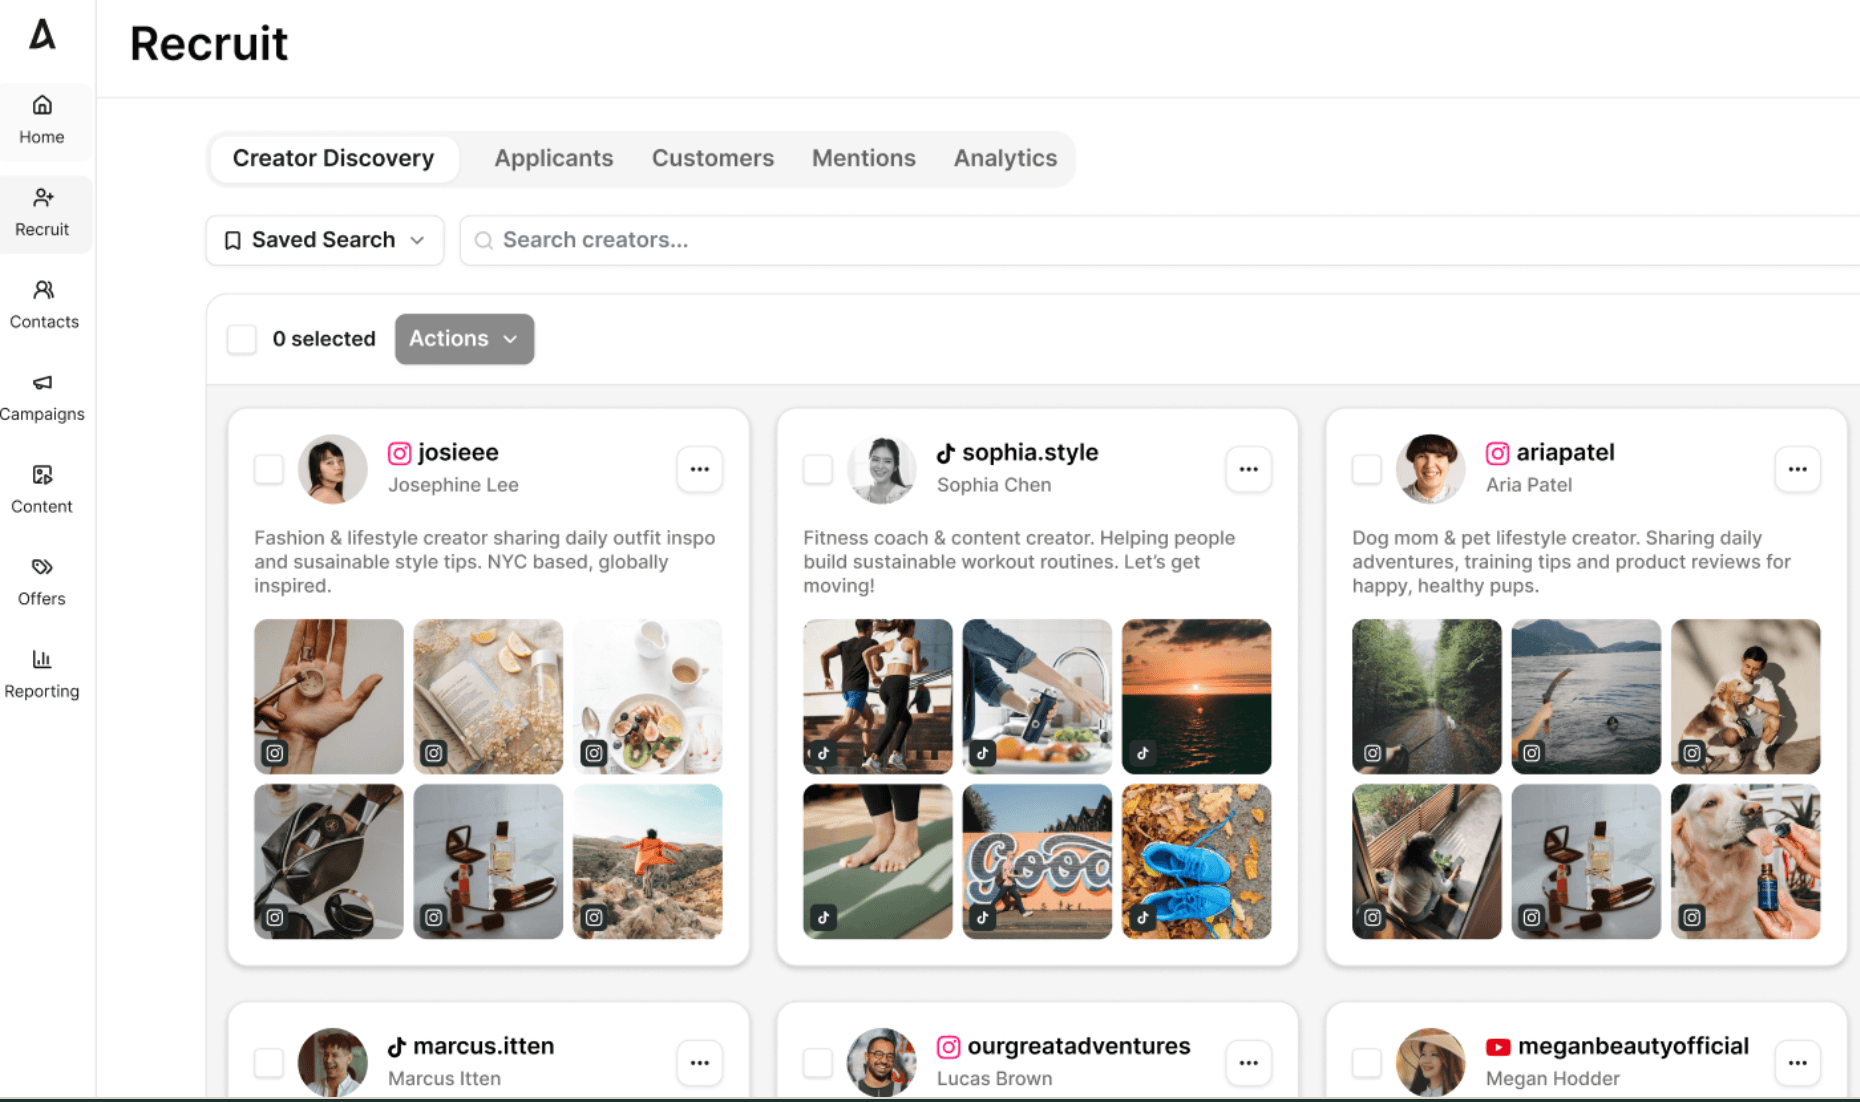The width and height of the screenshot is (1860, 1102).
Task: Switch to the Applicants tab
Action: click(554, 158)
